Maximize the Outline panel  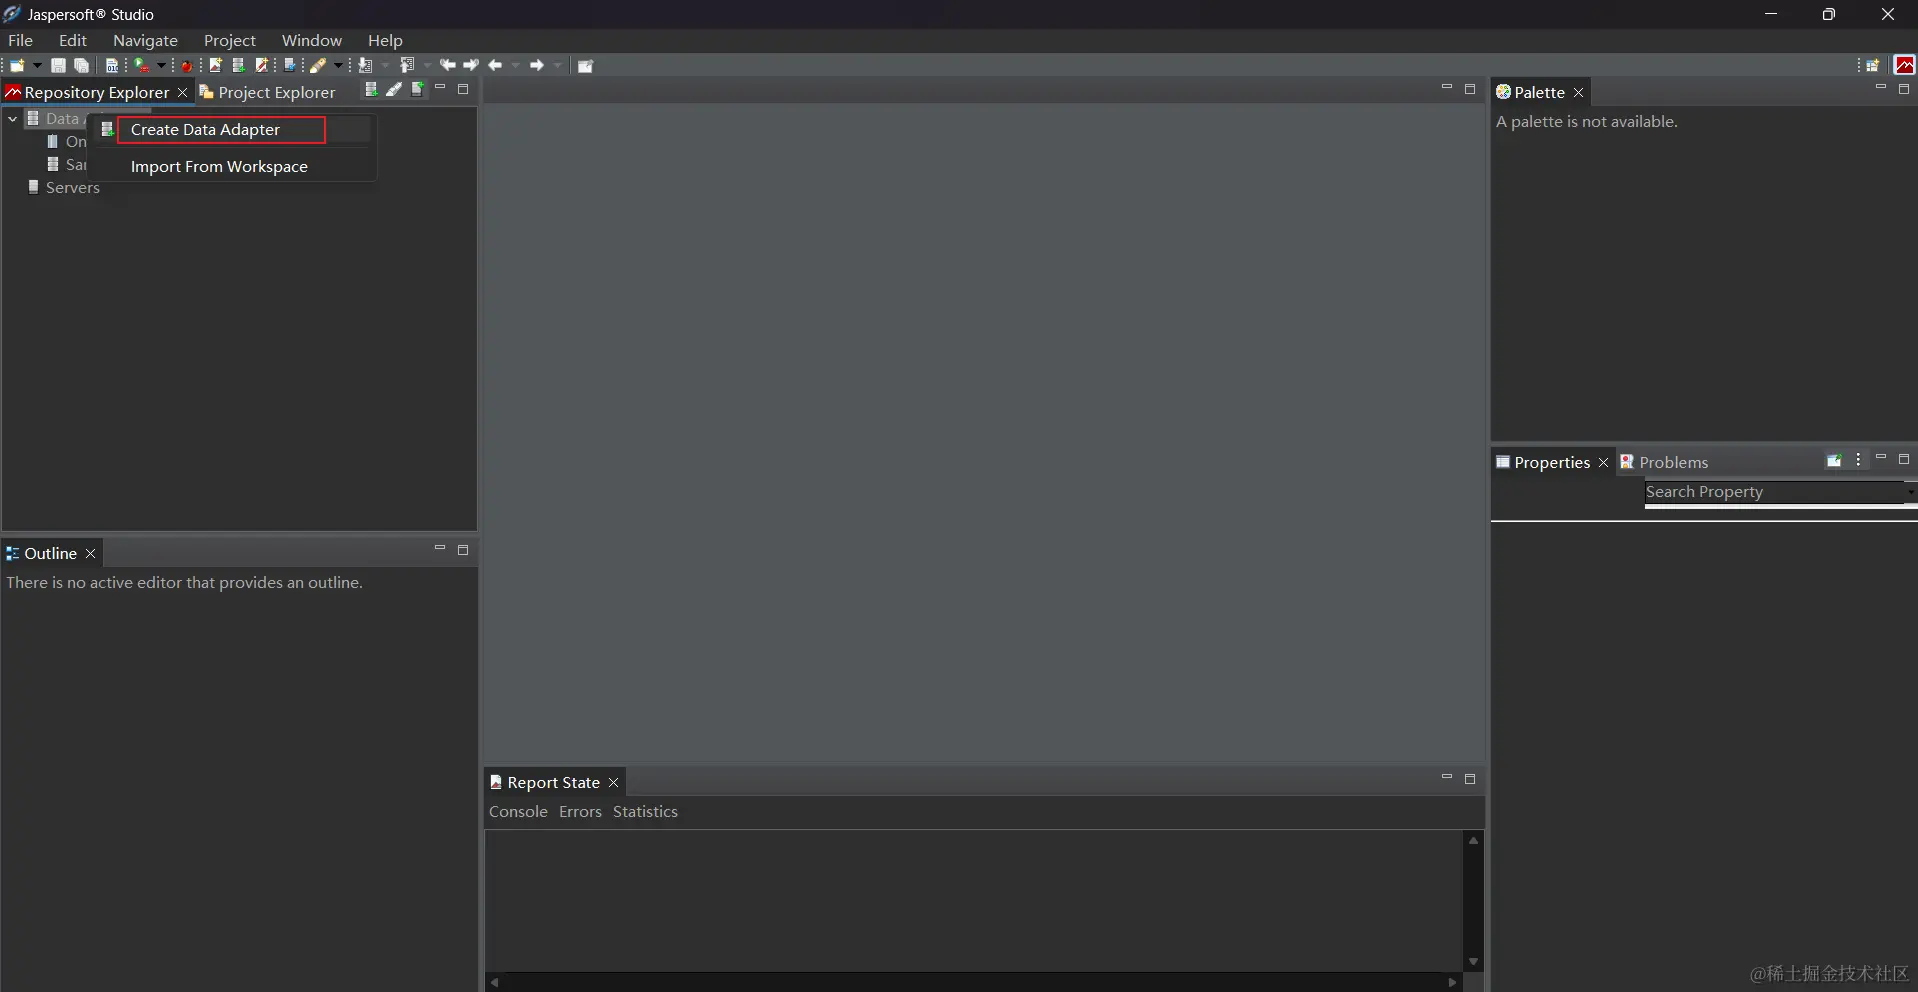click(463, 550)
